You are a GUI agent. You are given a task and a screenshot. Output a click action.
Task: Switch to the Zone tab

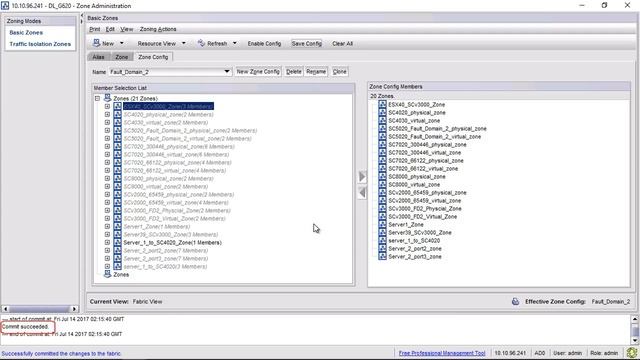122,57
